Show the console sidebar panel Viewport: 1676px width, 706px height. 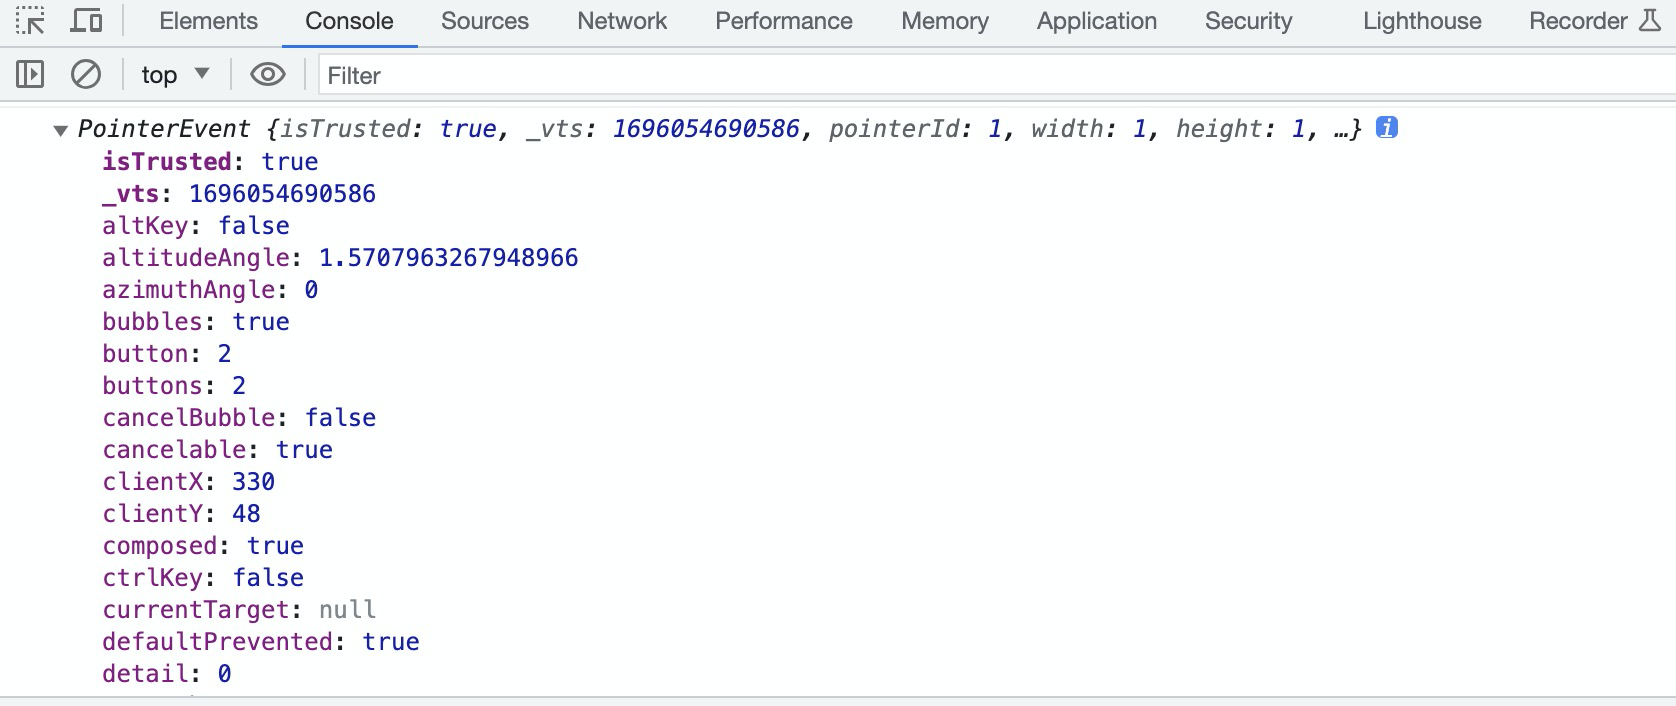[x=30, y=74]
